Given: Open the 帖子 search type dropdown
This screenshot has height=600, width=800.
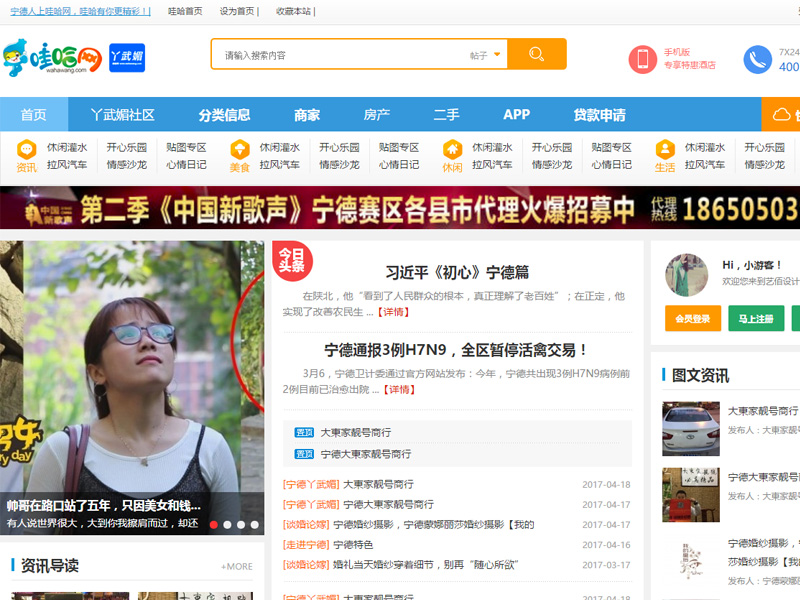Looking at the screenshot, I should point(485,55).
